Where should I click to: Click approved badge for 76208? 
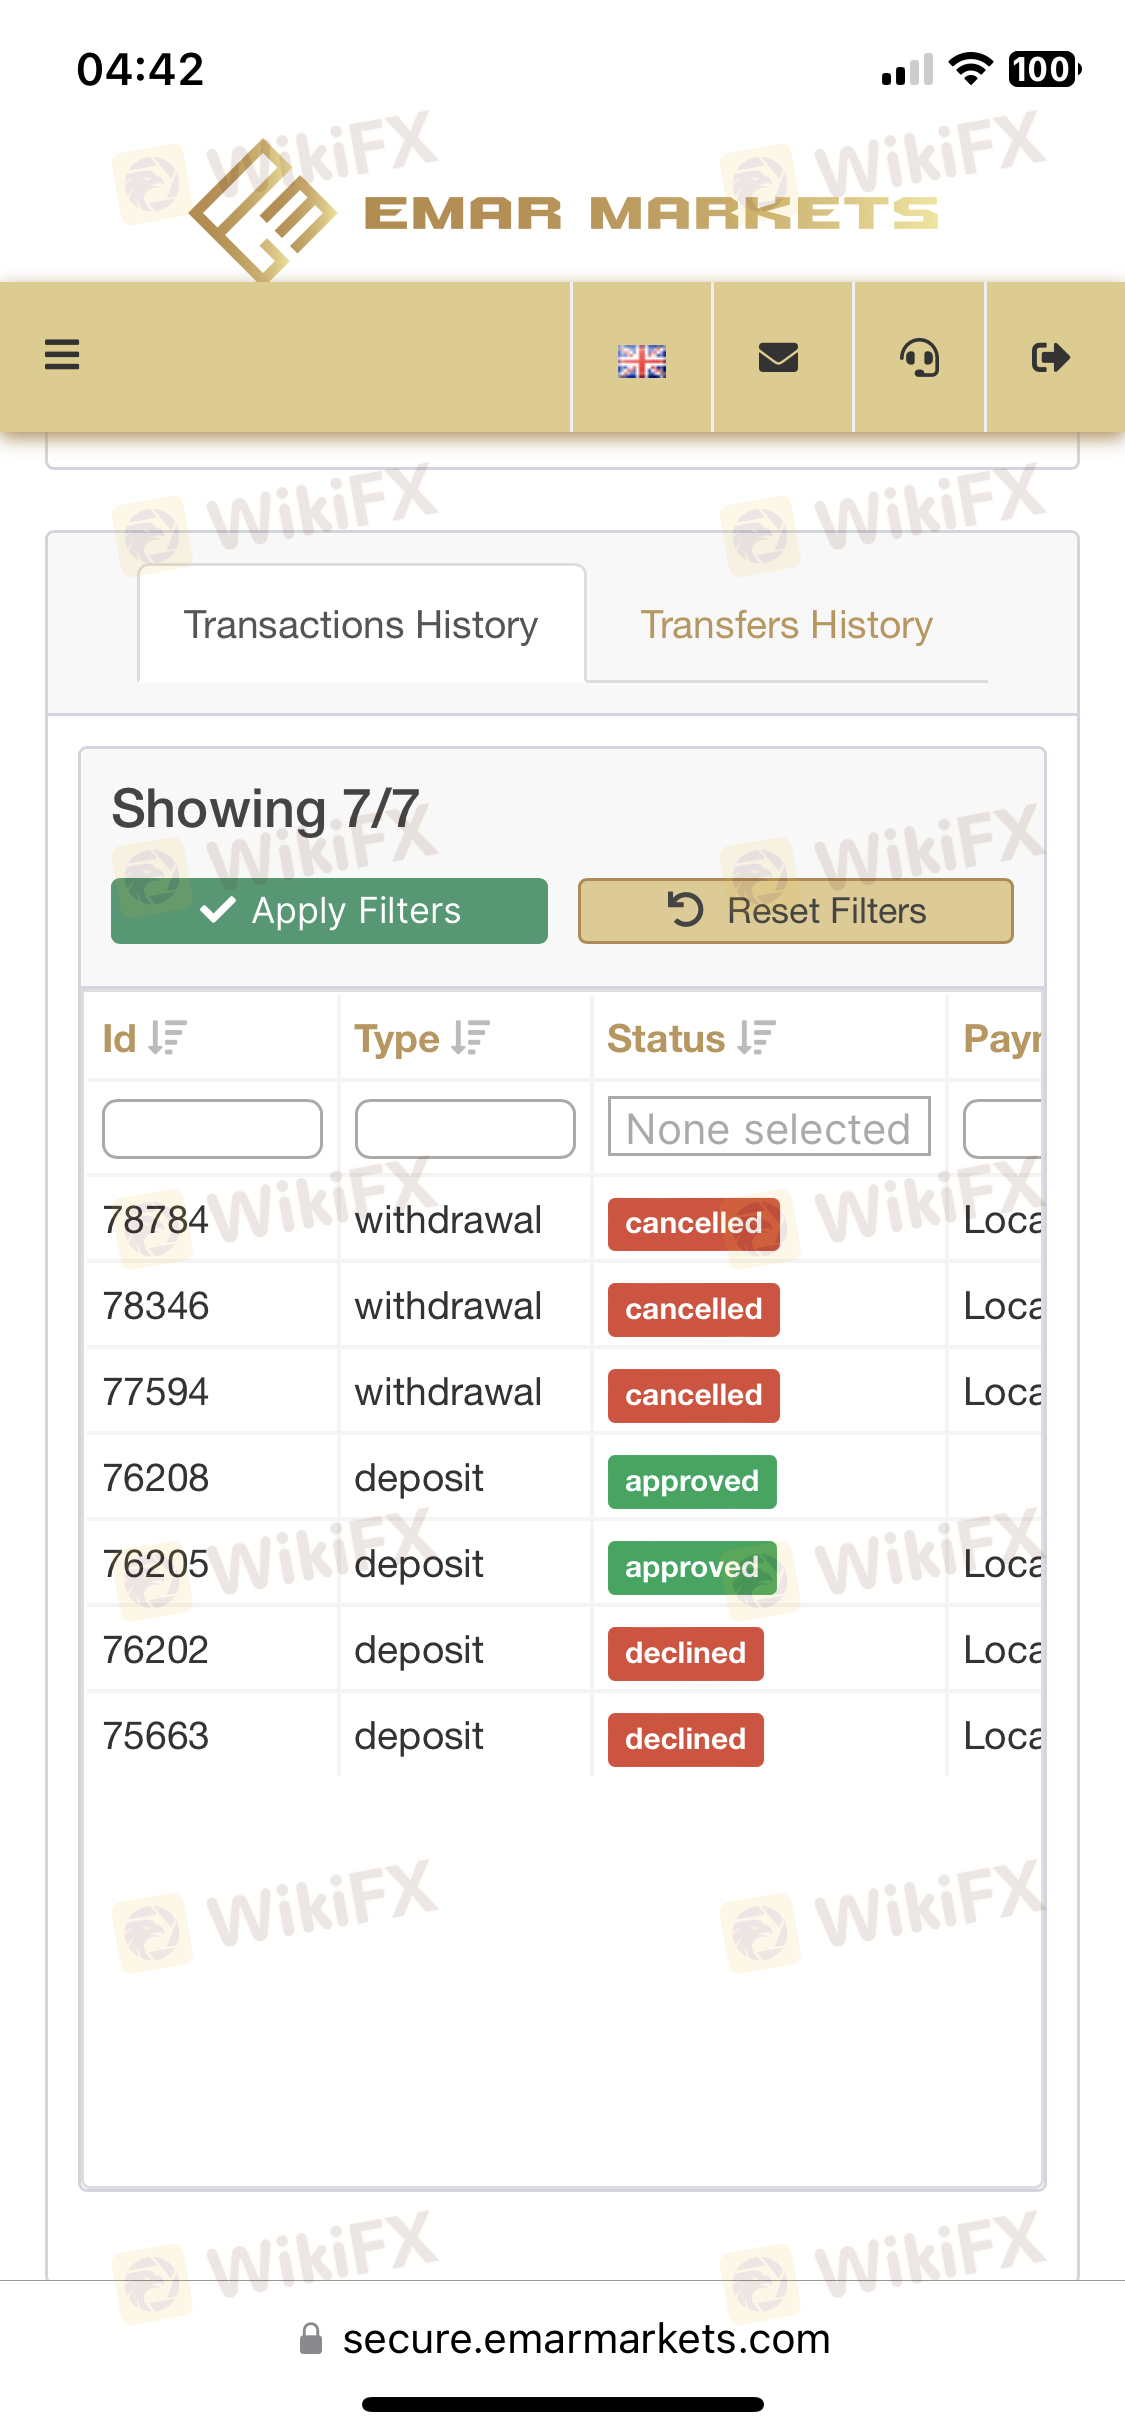tap(692, 1481)
